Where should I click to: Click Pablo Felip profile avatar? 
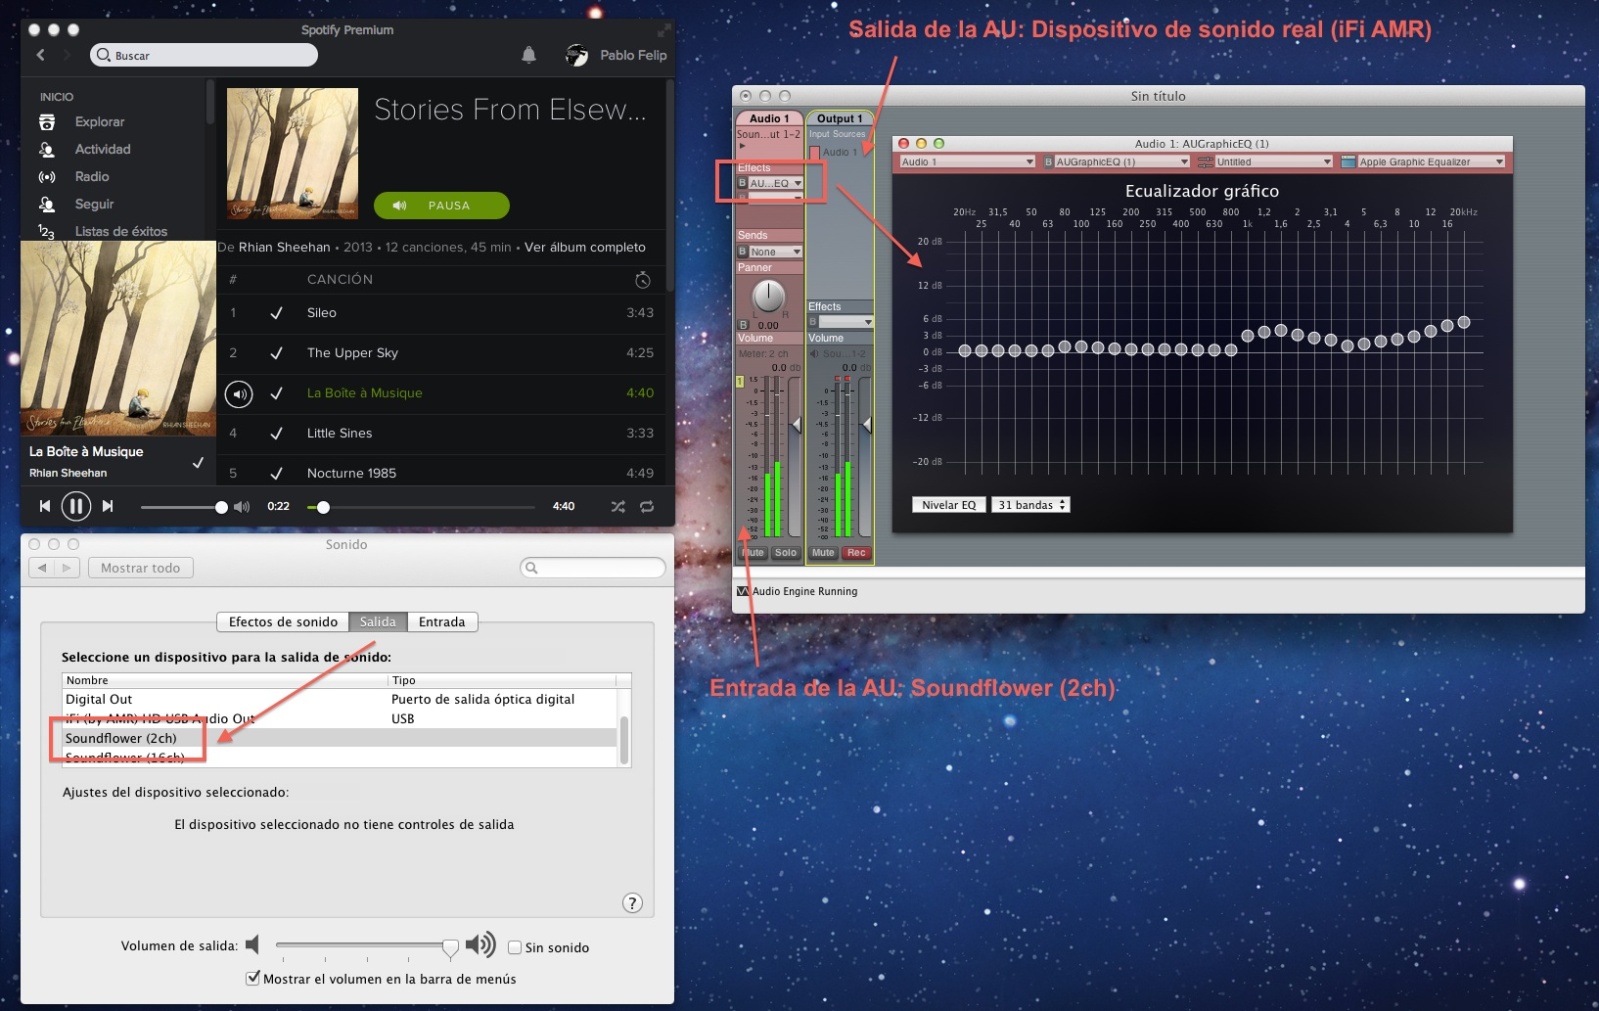point(577,55)
